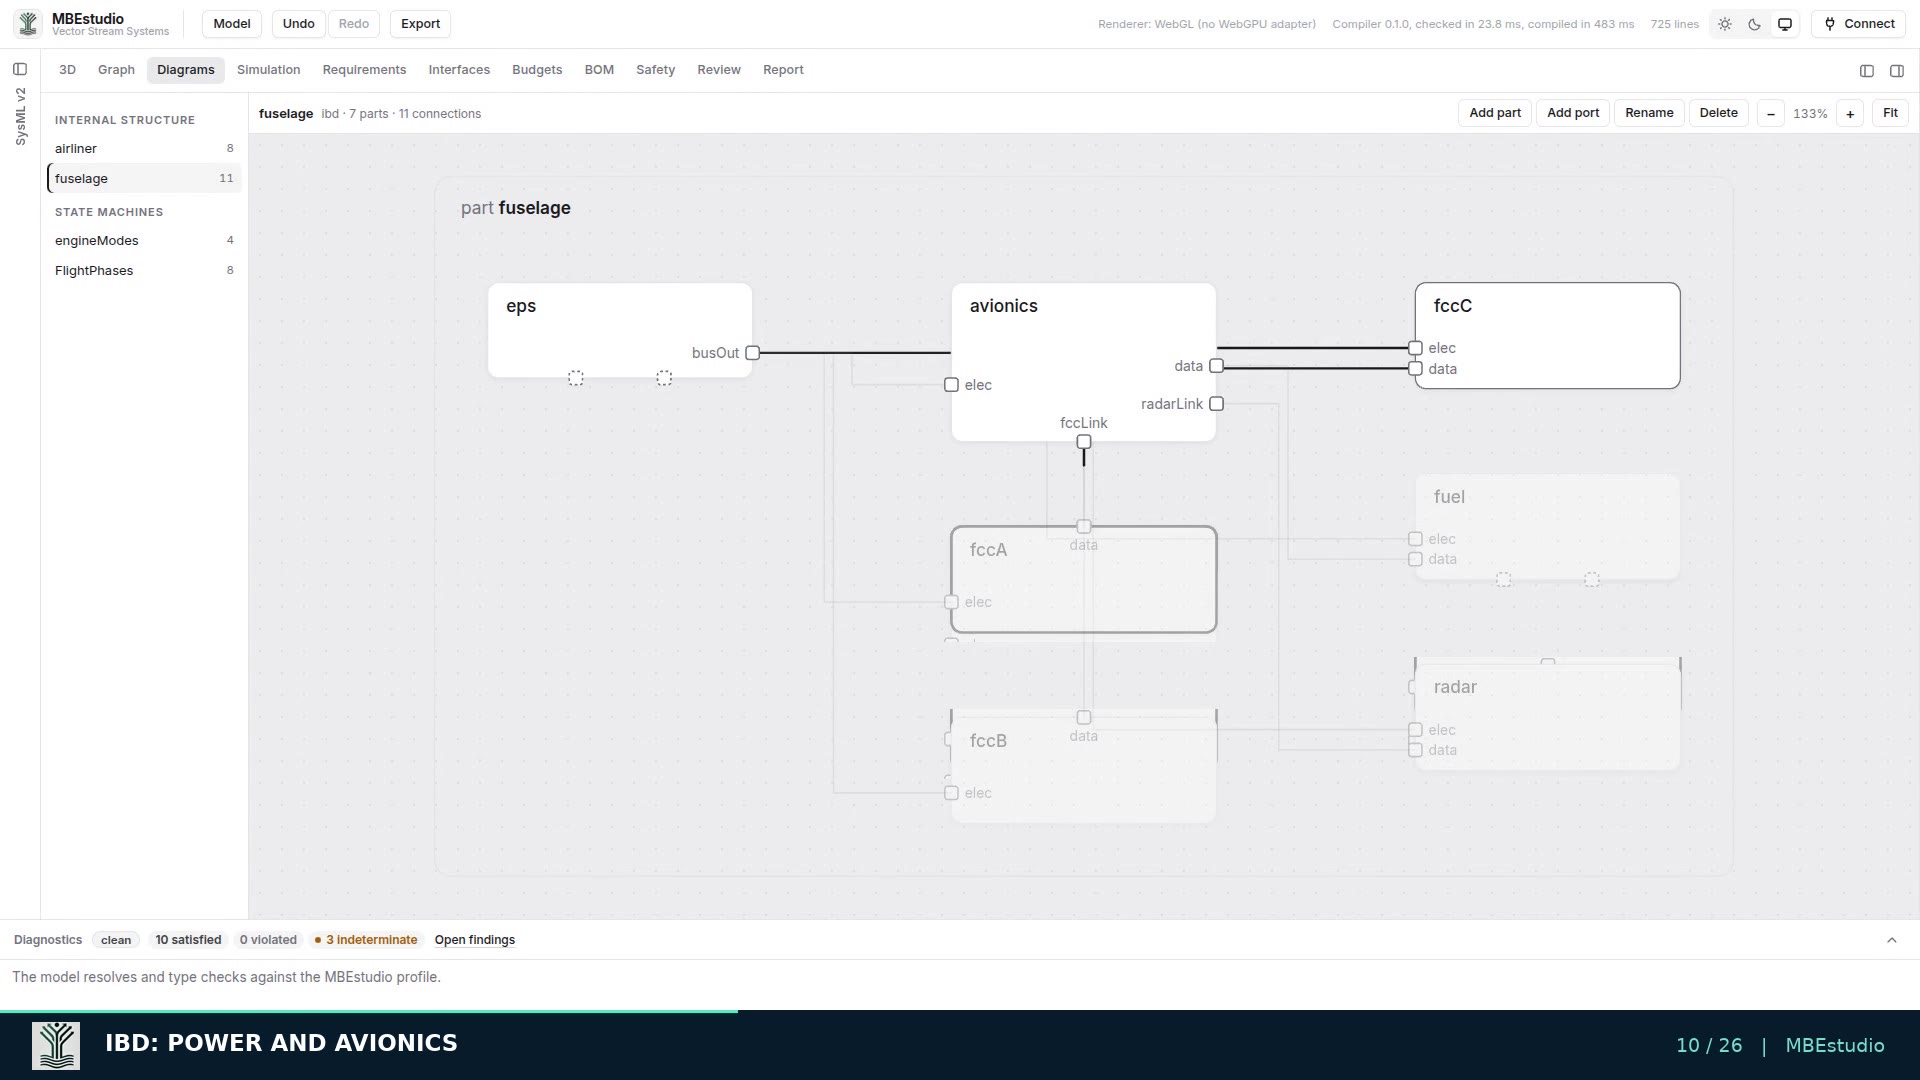
Task: Select airliner internal structure diagram
Action: (144, 148)
